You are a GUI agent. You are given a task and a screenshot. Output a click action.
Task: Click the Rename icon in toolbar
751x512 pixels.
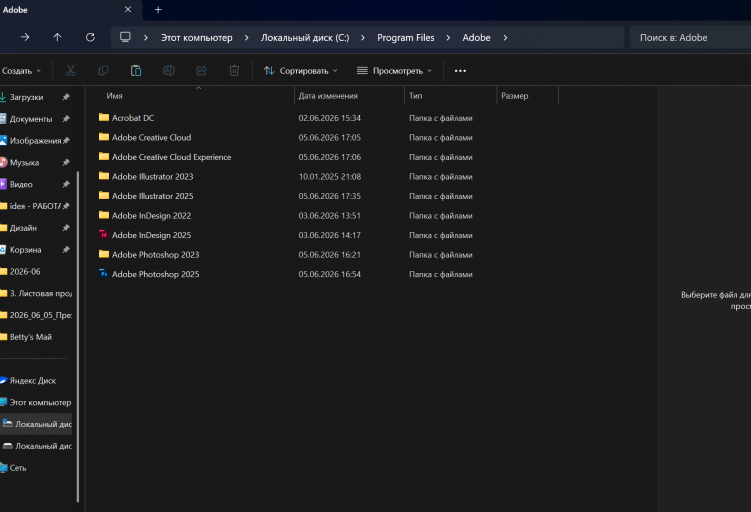click(x=169, y=71)
